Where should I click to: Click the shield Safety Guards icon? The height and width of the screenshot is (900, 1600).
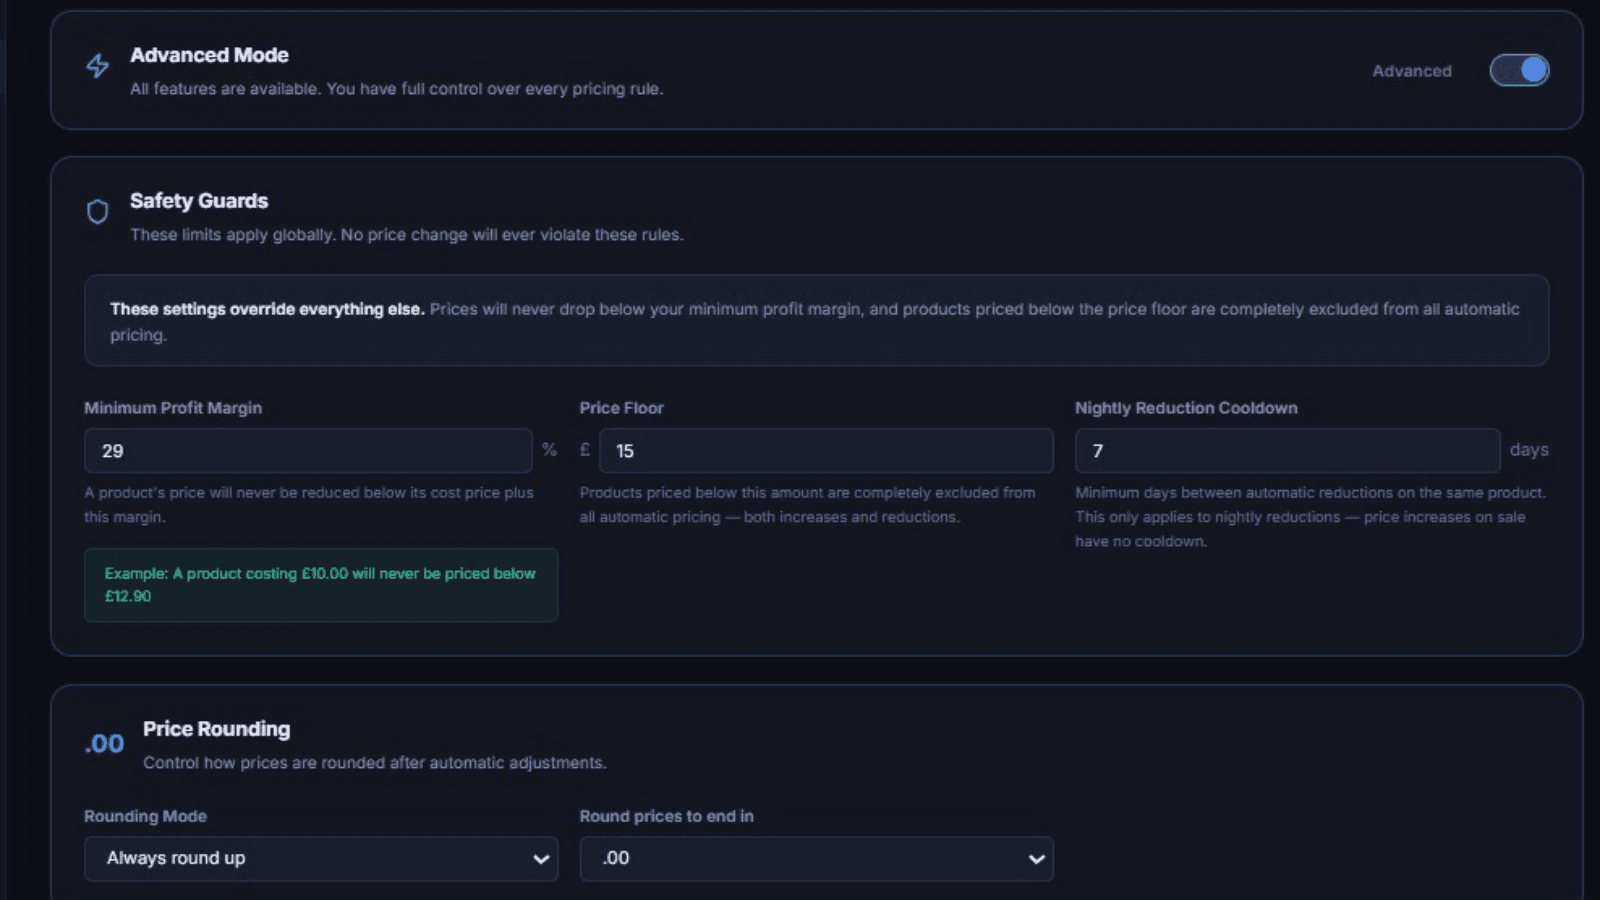tap(97, 211)
